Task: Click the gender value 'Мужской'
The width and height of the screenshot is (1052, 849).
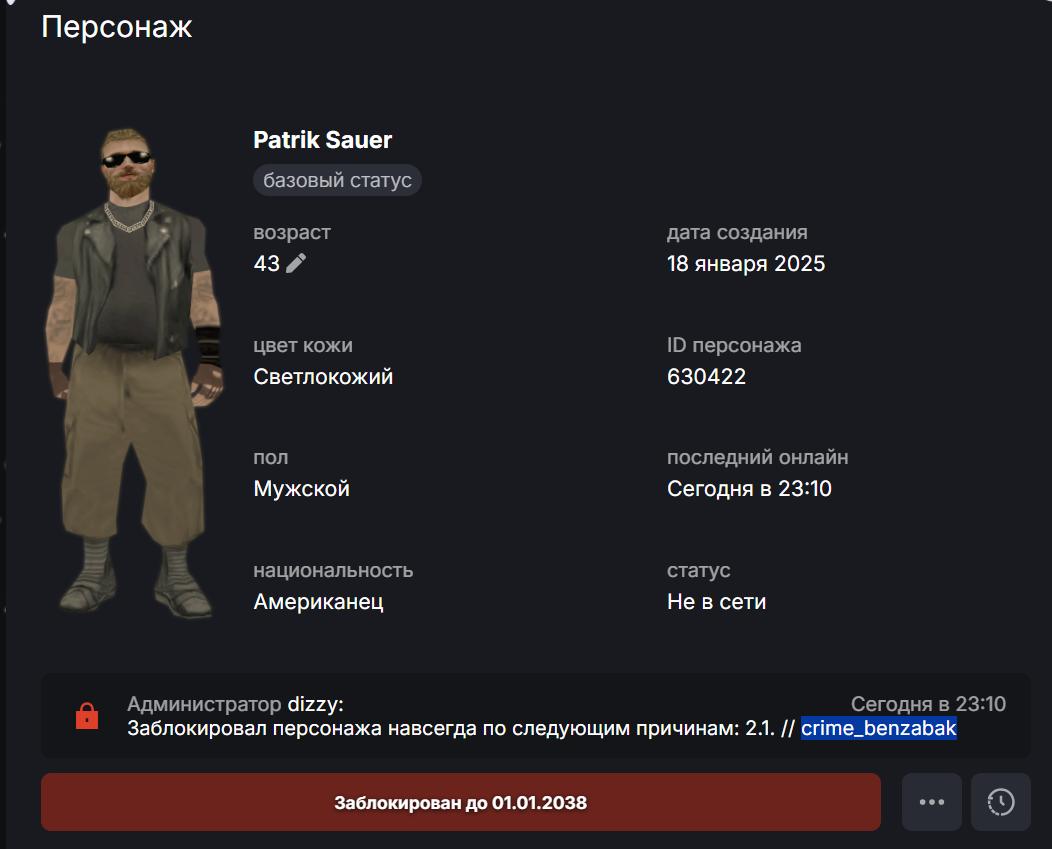Action: coord(301,489)
